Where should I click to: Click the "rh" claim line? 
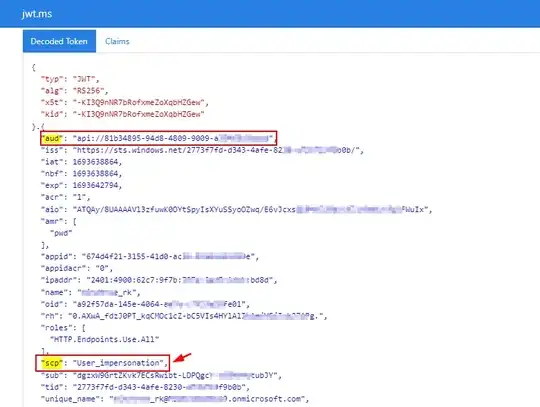[x=184, y=316]
